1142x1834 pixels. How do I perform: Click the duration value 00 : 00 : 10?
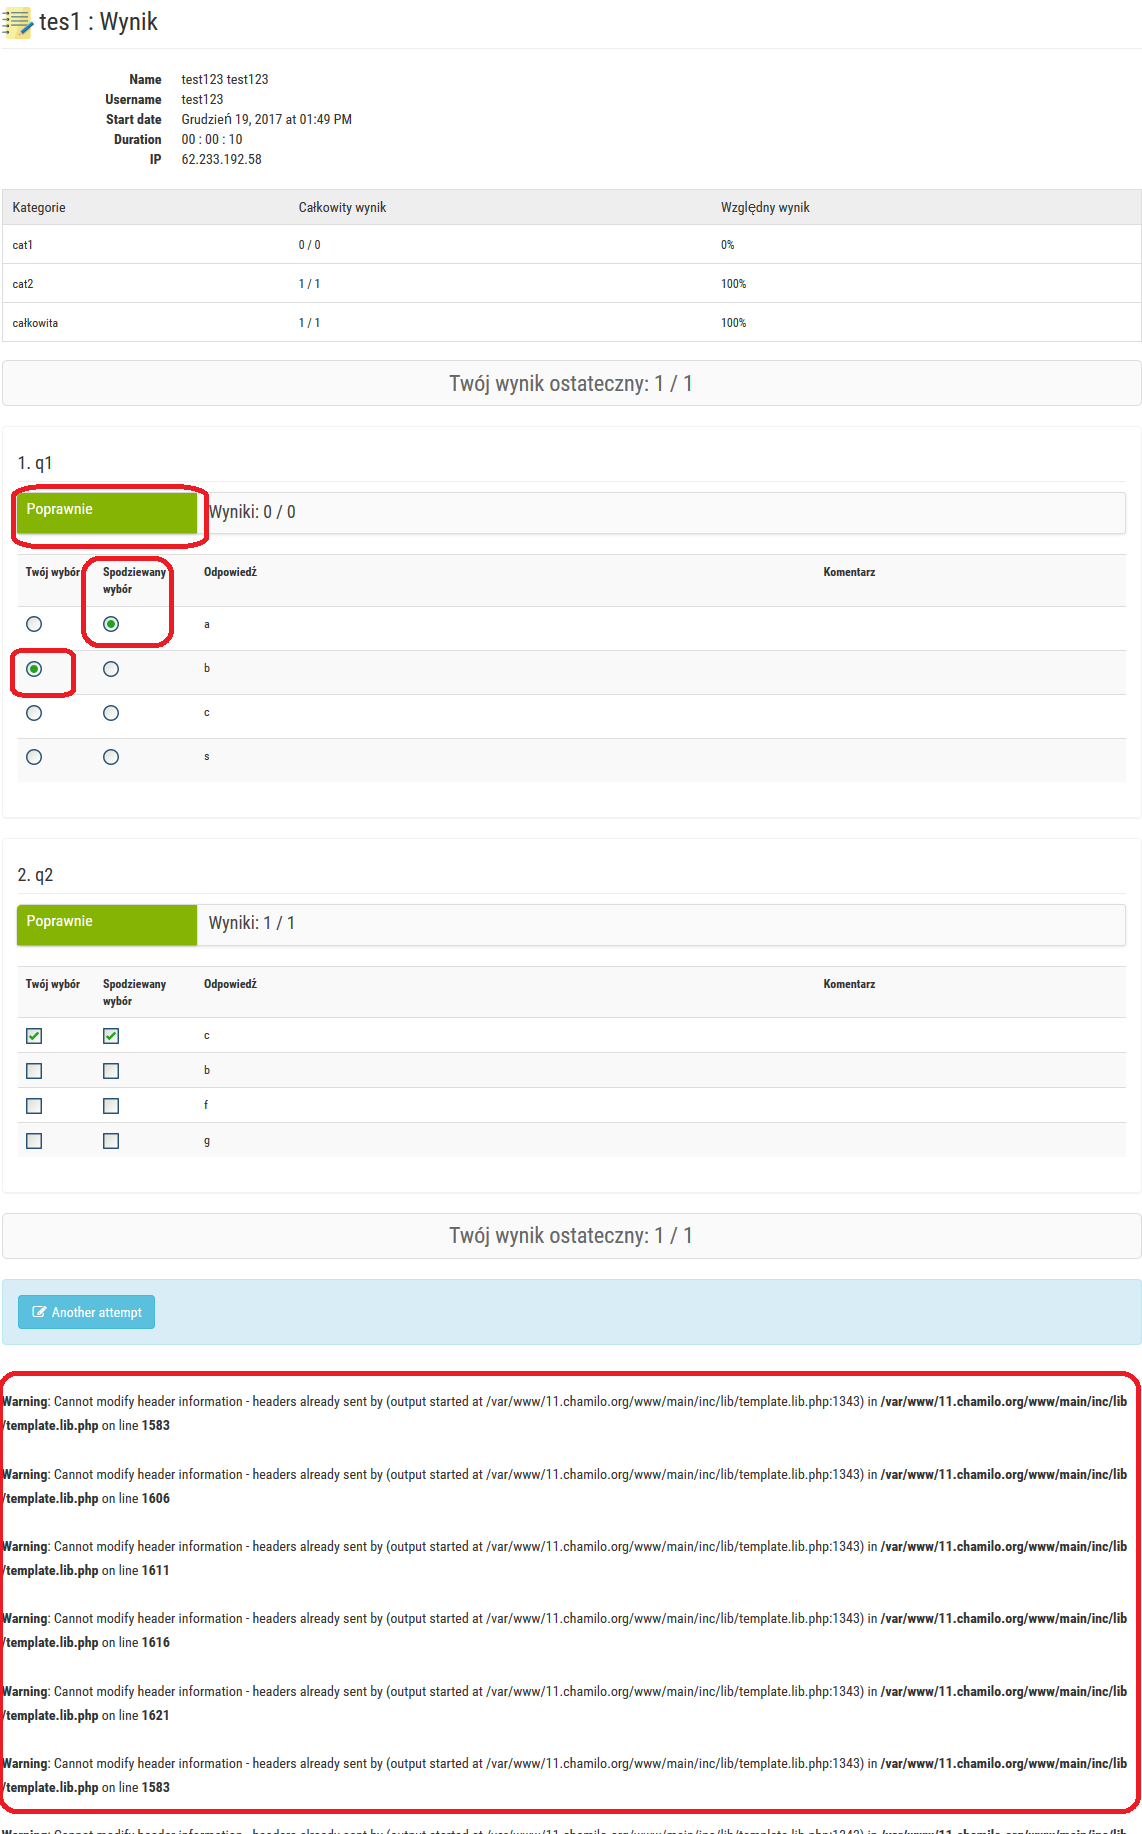pos(211,139)
